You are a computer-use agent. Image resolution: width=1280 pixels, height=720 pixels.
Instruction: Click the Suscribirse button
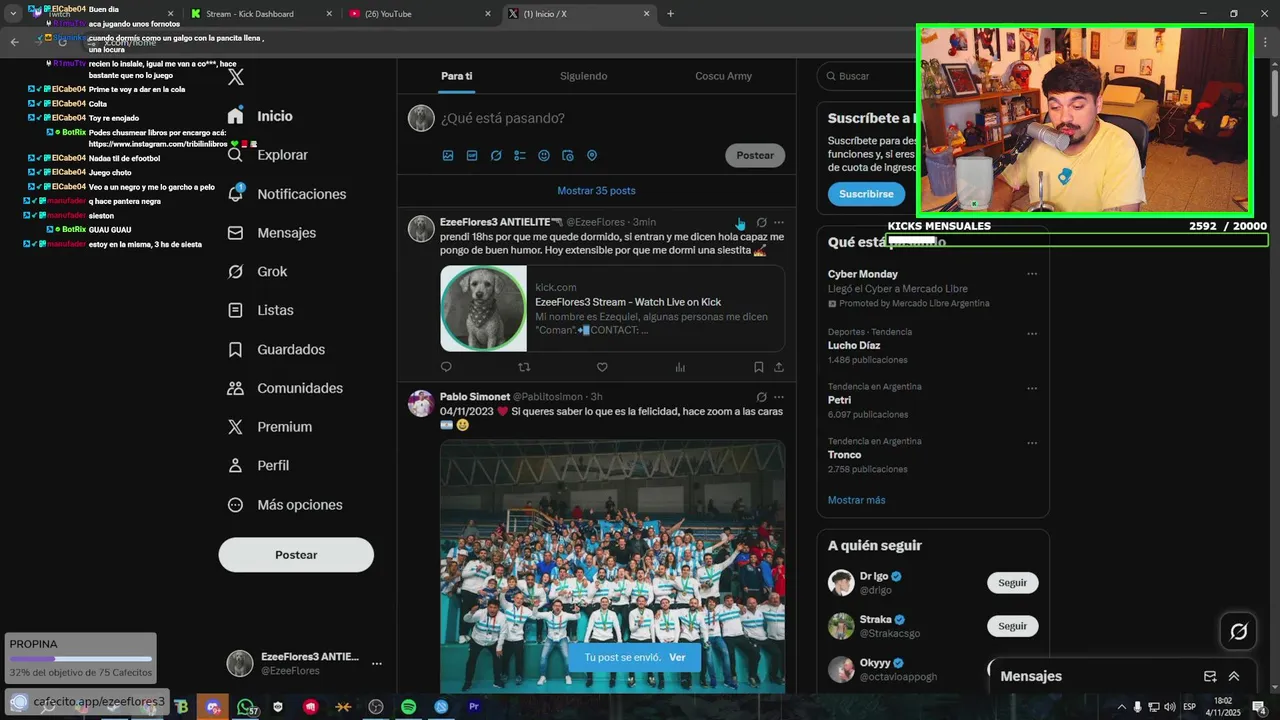[x=866, y=194]
